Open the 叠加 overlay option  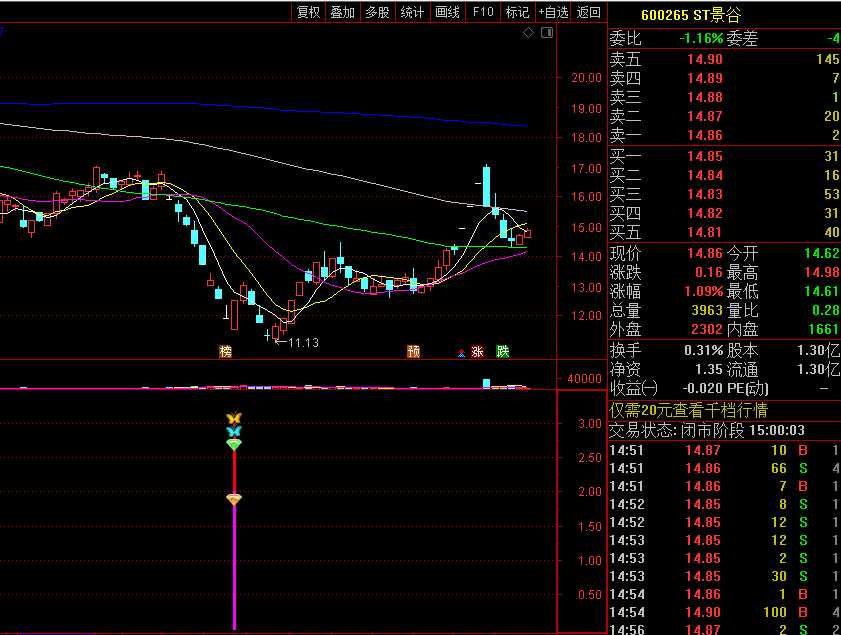[343, 12]
